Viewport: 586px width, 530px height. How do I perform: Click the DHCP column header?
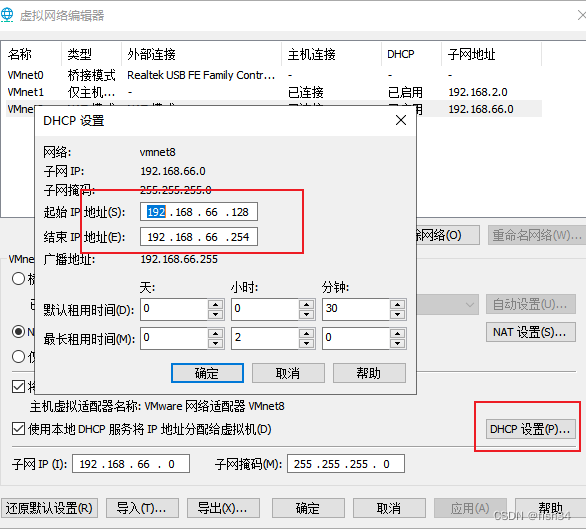(411, 54)
